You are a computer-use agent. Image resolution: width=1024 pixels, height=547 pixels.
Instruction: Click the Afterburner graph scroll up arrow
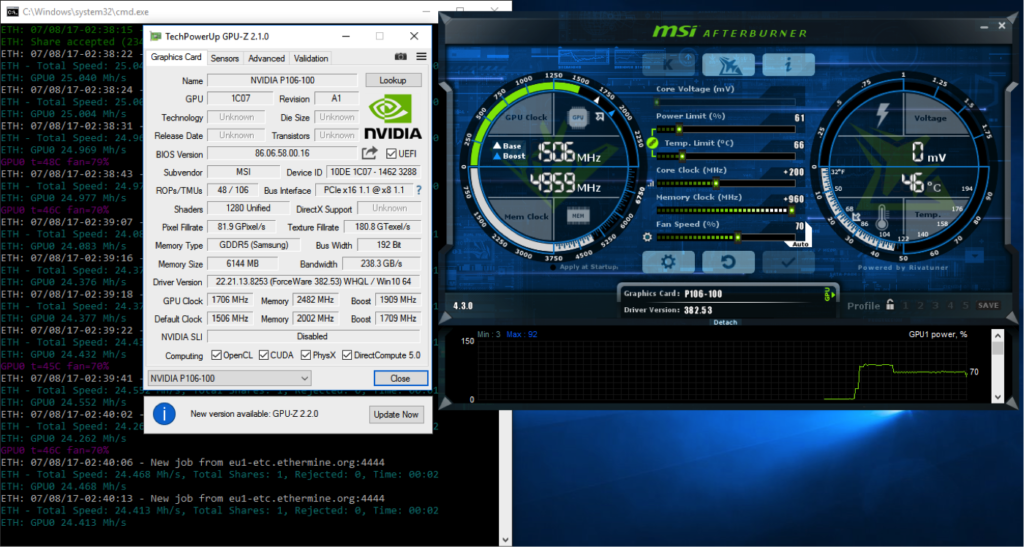tap(997, 336)
